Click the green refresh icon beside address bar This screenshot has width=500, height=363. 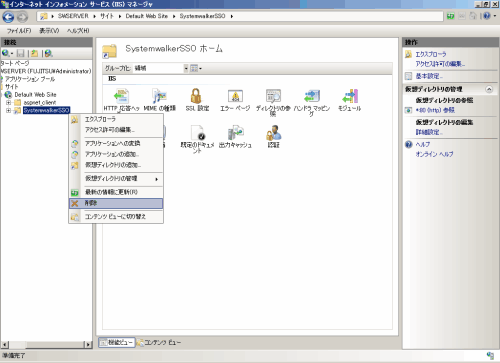[451, 16]
